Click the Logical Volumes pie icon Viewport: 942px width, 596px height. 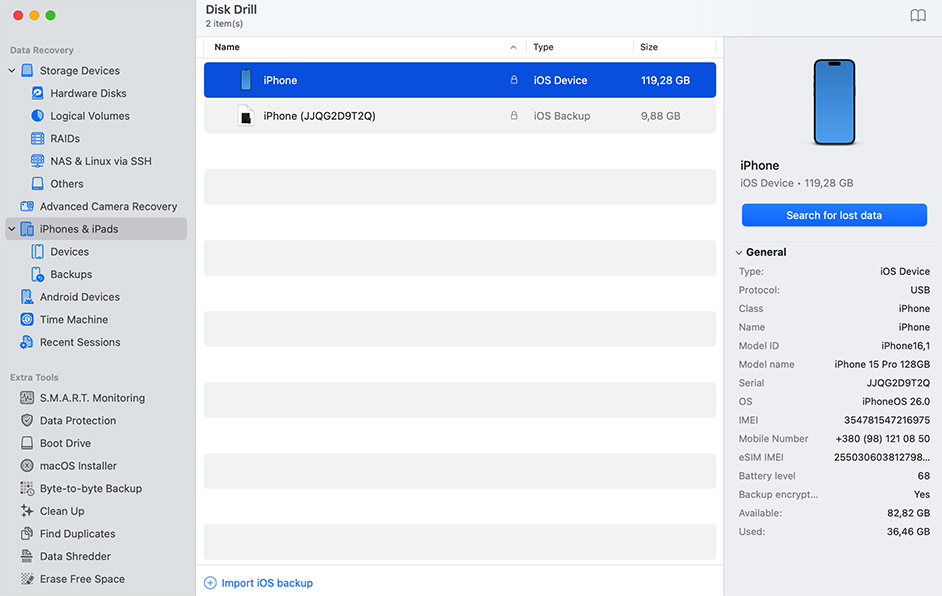37,115
